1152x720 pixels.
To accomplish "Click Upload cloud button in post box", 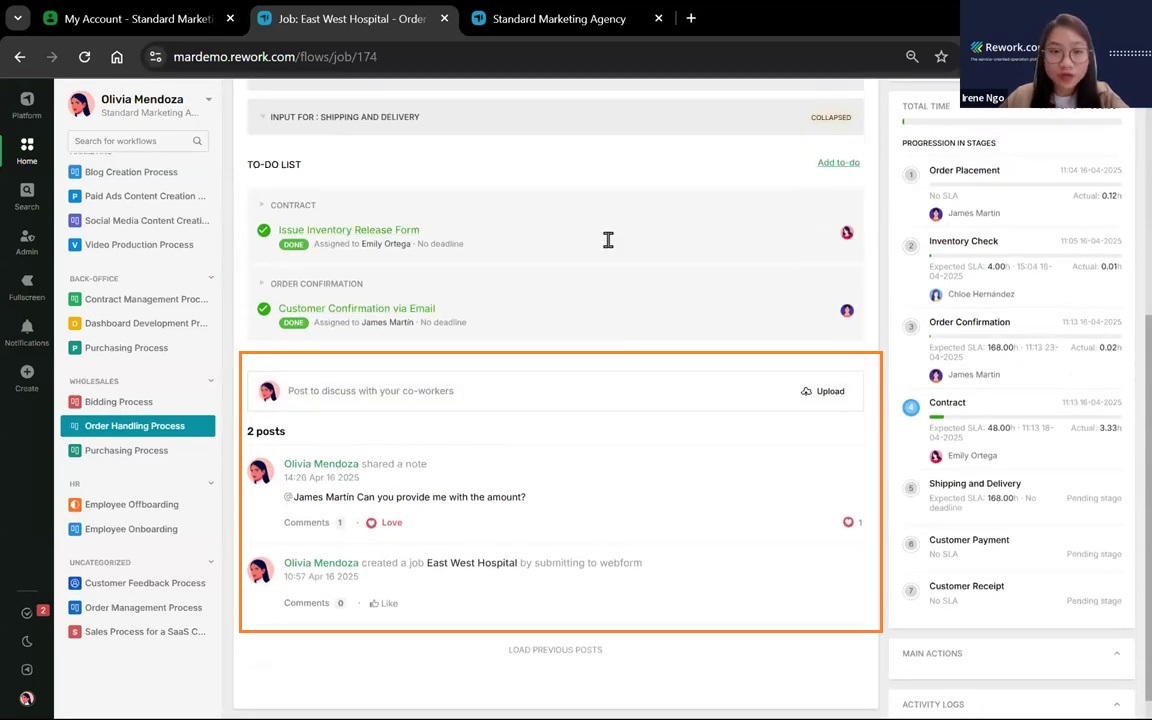I will coord(823,391).
